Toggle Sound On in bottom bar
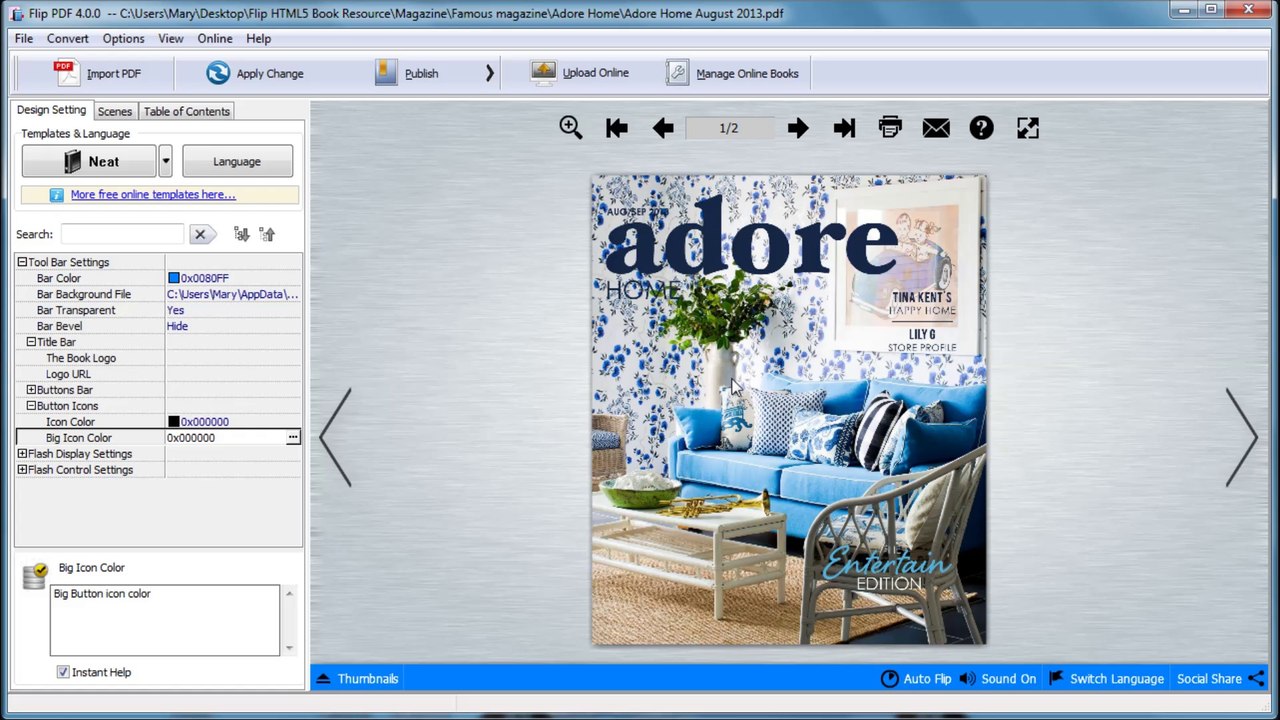The width and height of the screenshot is (1280, 720). click(x=997, y=679)
